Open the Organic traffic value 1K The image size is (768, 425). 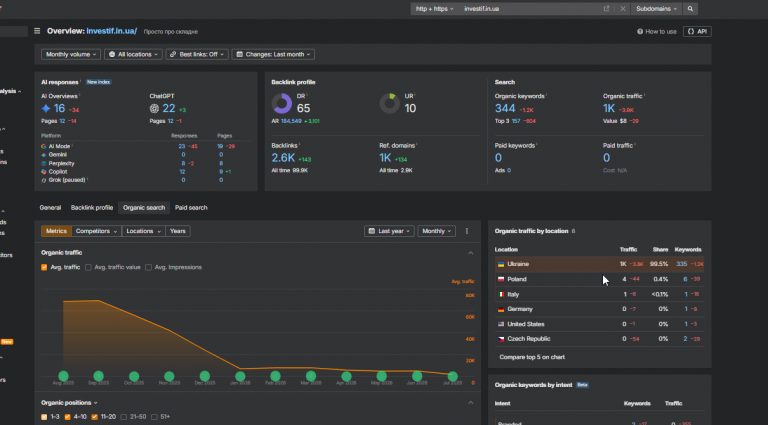[x=609, y=109]
